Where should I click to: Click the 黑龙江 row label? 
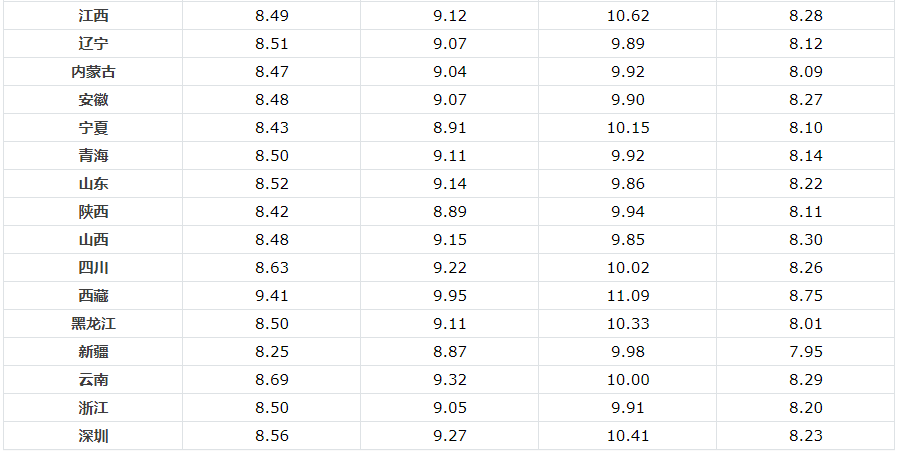click(x=93, y=324)
